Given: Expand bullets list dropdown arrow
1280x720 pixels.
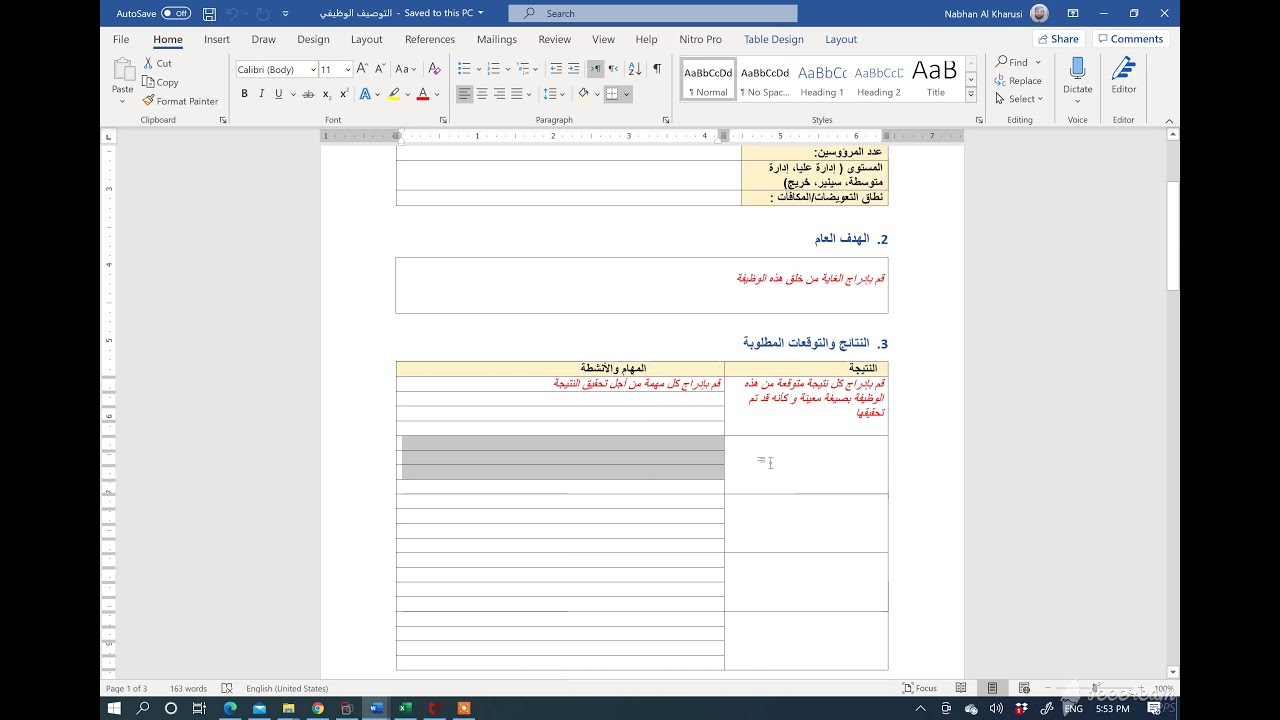Looking at the screenshot, I should [x=478, y=69].
